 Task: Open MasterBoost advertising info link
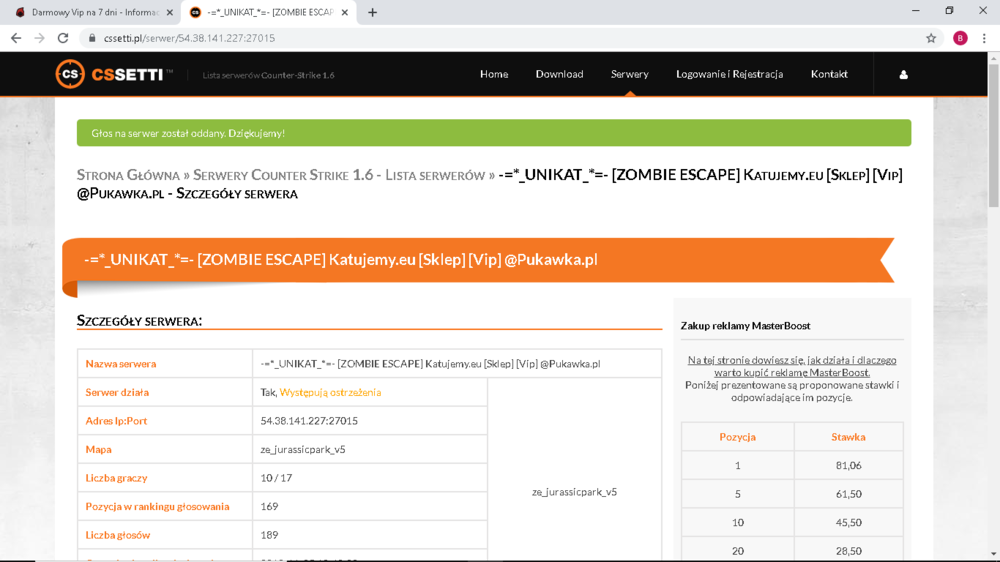(x=792, y=366)
